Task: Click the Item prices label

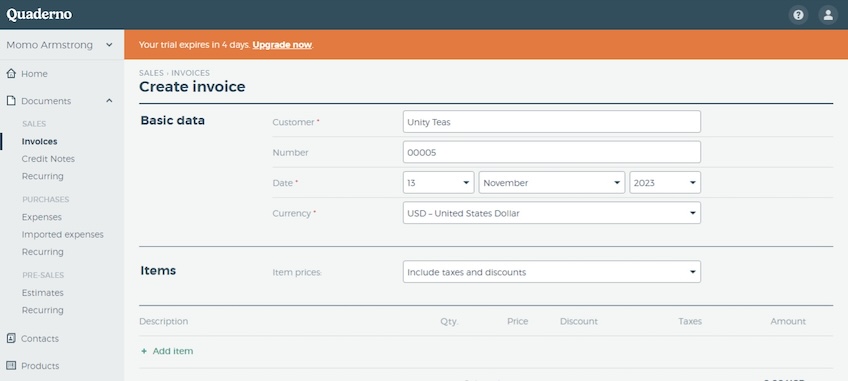Action: point(297,272)
